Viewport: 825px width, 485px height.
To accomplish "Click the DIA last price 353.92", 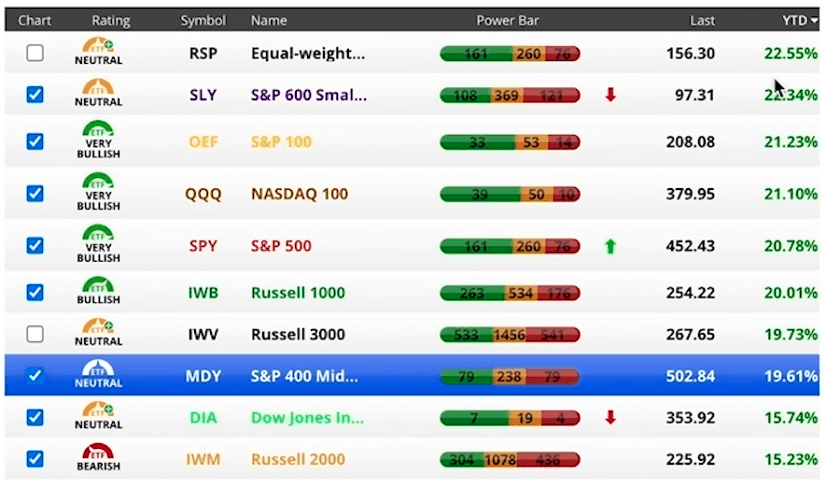I will (690, 418).
